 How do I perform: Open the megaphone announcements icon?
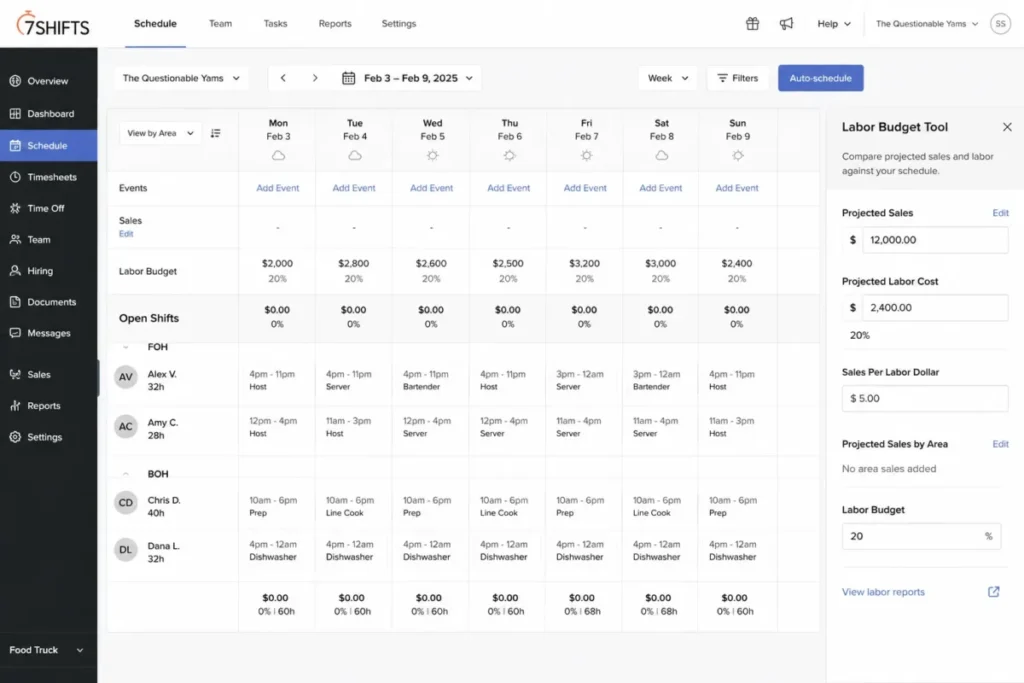coord(786,24)
